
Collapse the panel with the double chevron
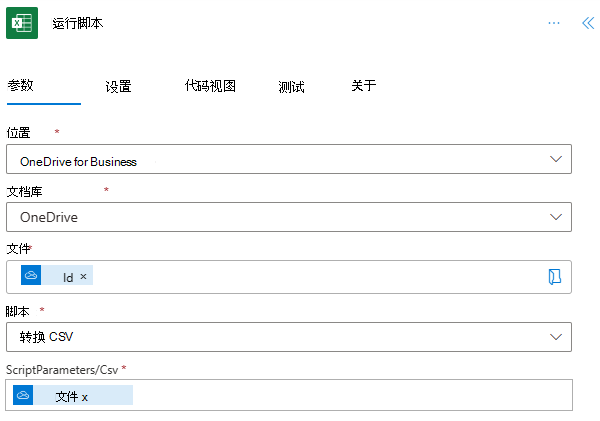coord(588,23)
